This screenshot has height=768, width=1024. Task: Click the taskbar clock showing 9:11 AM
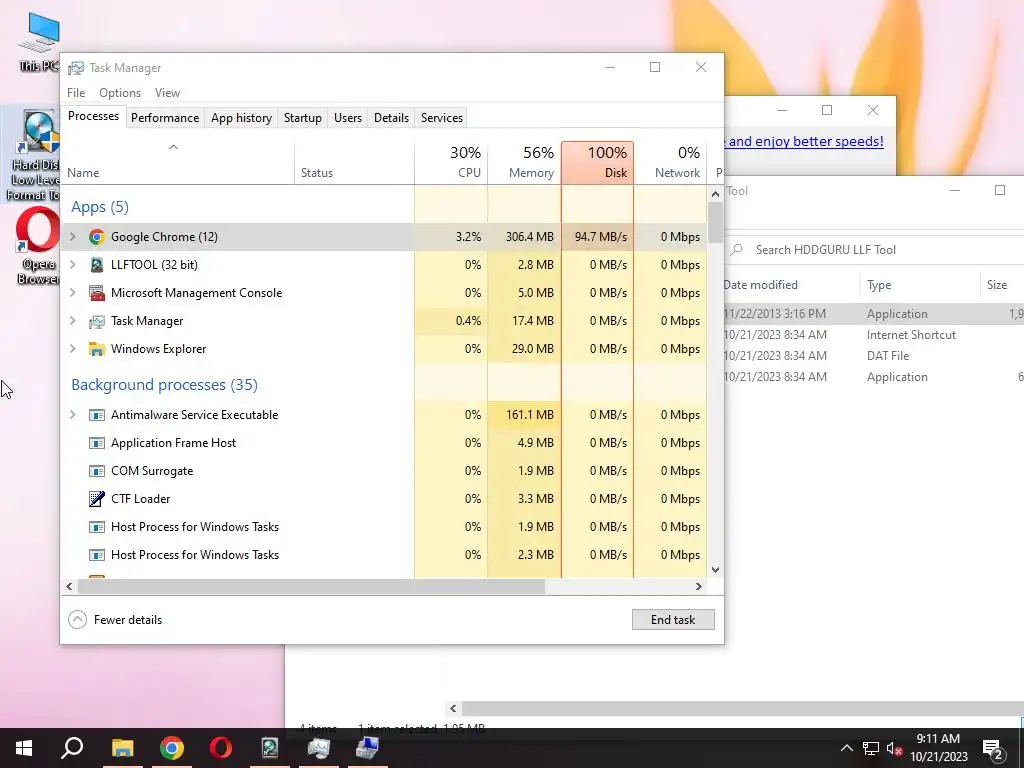click(938, 748)
